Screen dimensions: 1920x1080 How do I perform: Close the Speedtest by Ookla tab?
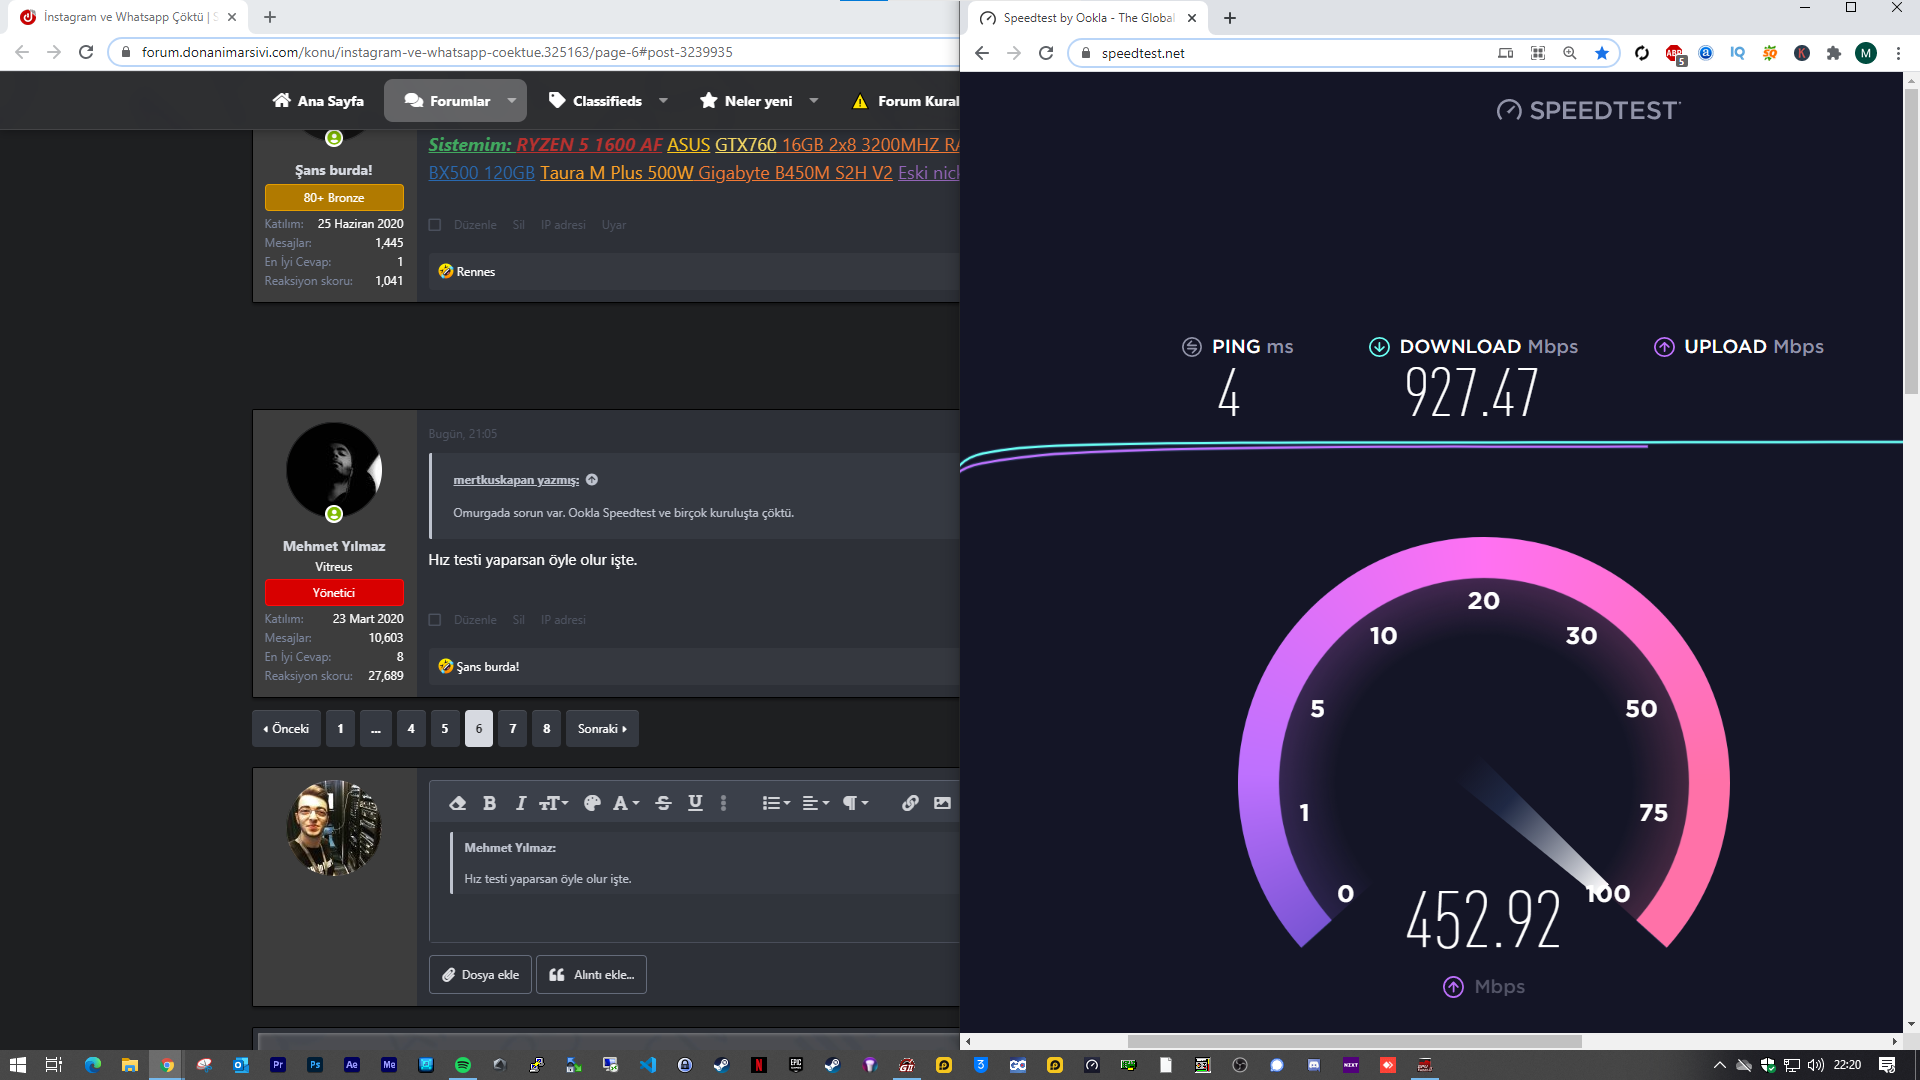1192,18
